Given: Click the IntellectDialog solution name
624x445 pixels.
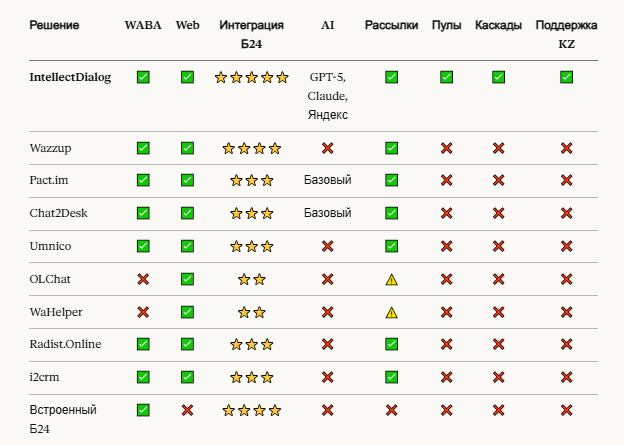Looking at the screenshot, I should (70, 77).
